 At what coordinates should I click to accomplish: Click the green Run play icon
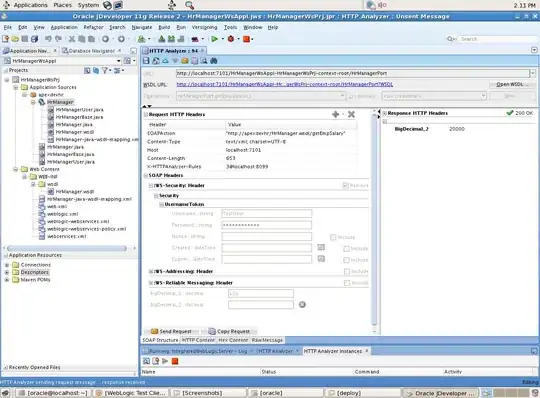[x=214, y=39]
